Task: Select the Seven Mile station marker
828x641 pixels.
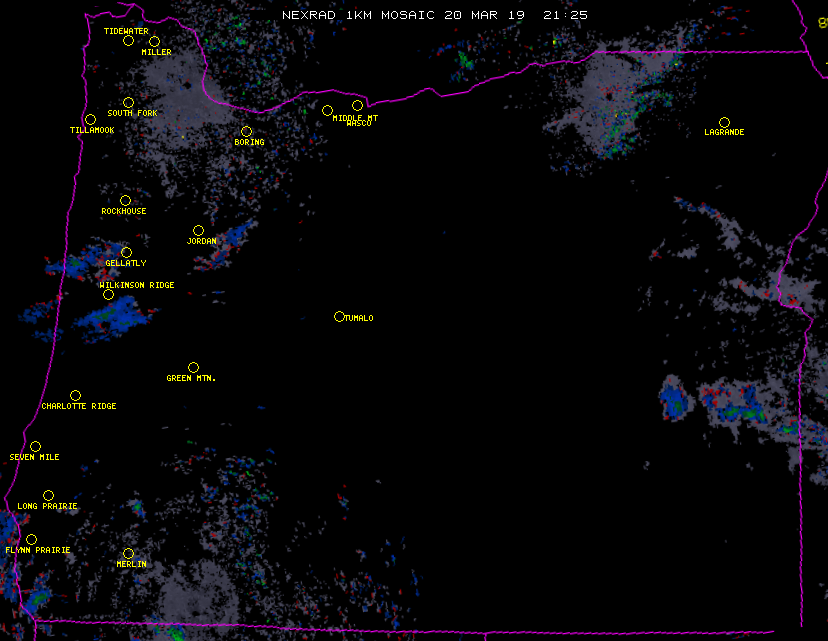Action: (35, 447)
